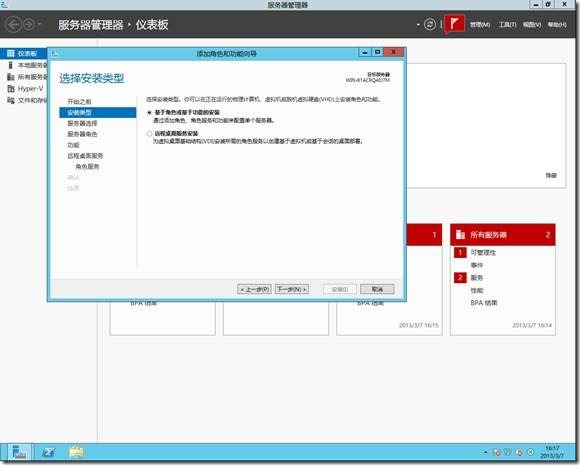The height and width of the screenshot is (465, 580).
Task: Show hidden tray icons arrow
Action: pos(485,452)
